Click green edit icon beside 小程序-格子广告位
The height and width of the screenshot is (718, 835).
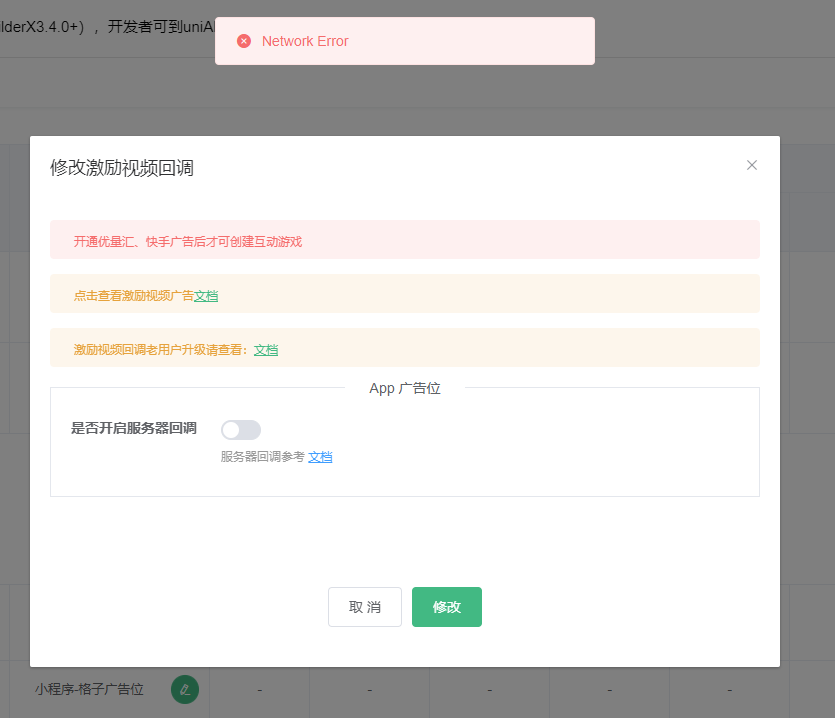point(185,689)
